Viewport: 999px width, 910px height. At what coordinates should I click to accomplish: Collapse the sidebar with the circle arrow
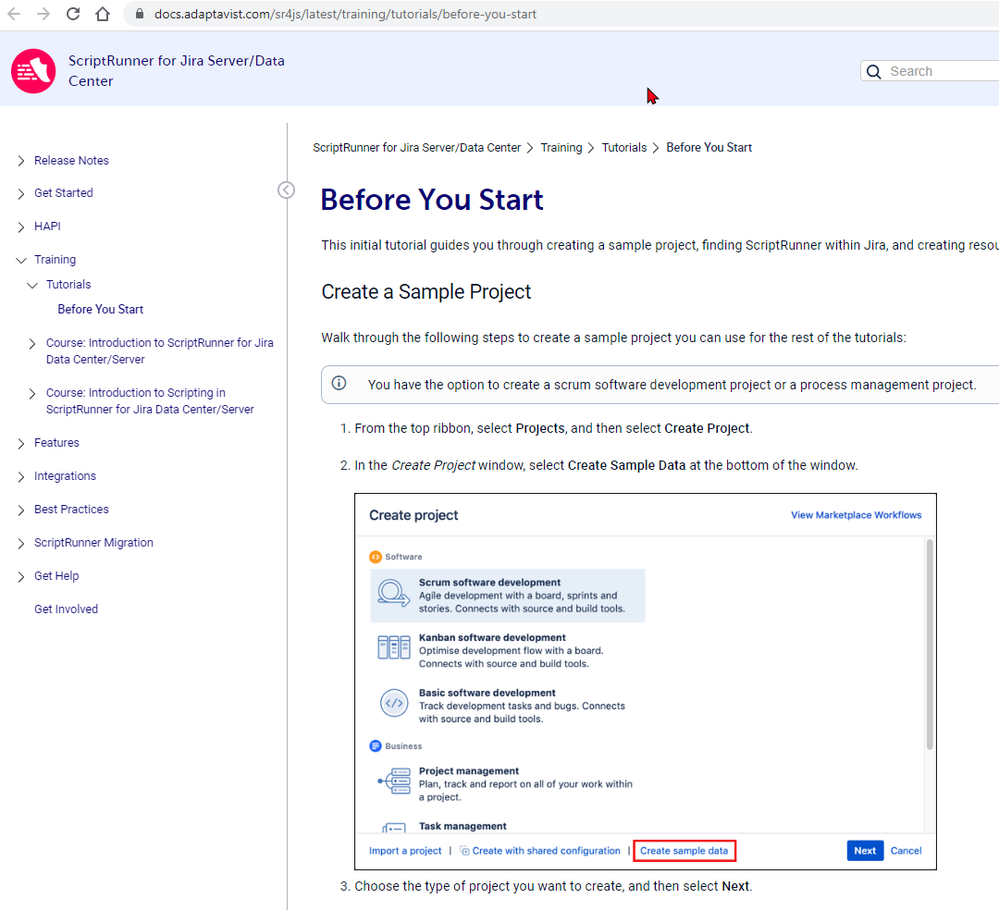pos(286,190)
